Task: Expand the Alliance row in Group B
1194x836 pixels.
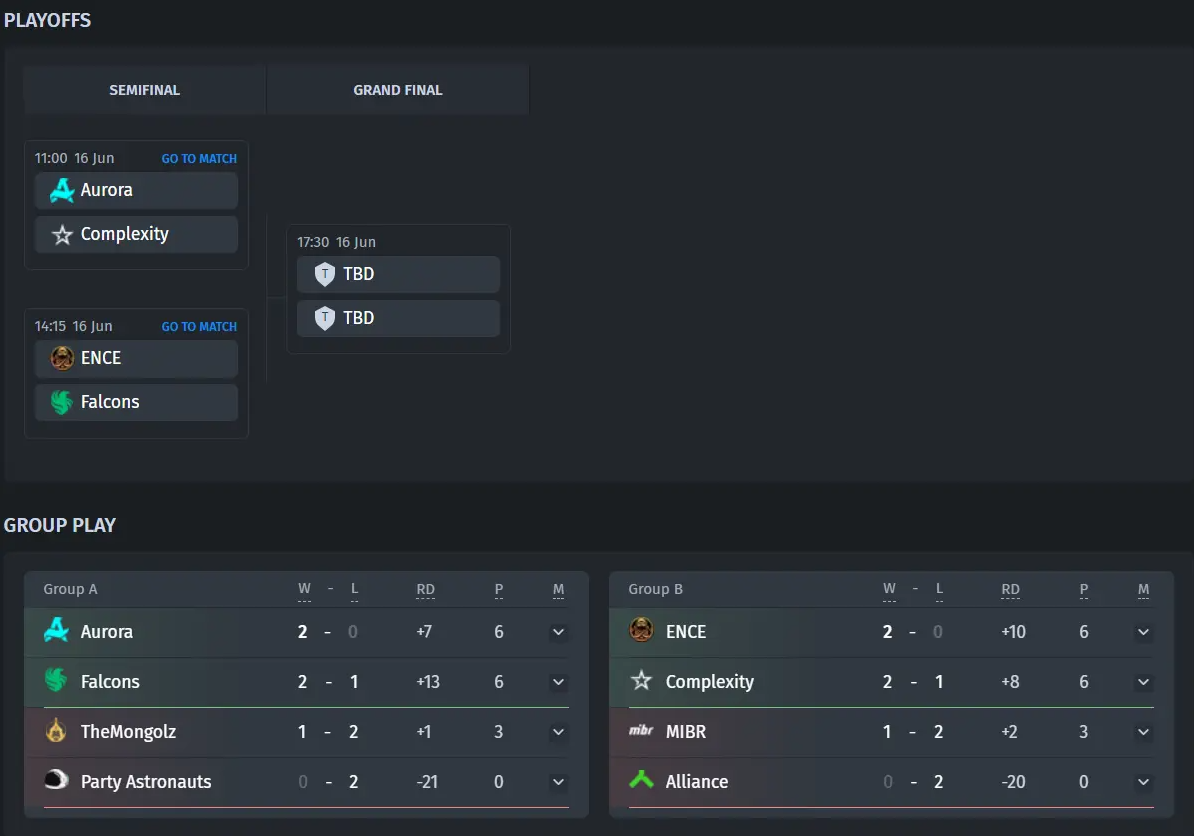Action: pyautogui.click(x=1143, y=782)
